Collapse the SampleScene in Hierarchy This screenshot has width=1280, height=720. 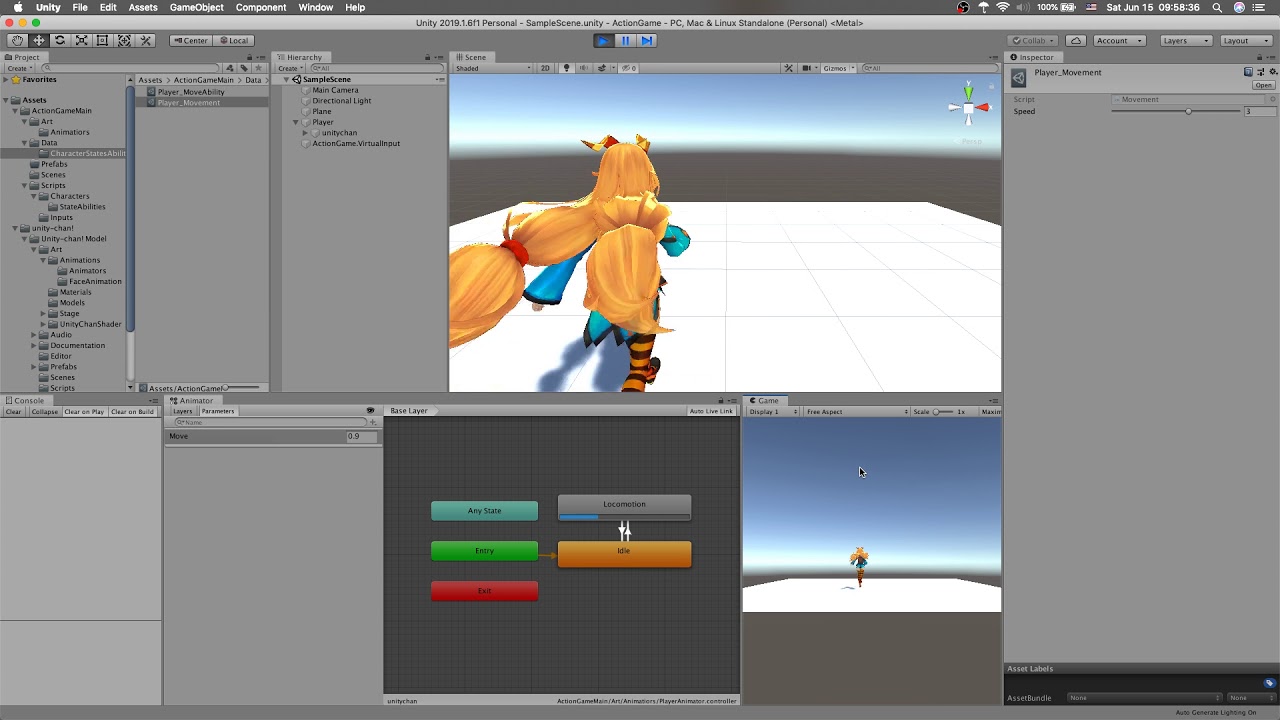pos(286,79)
